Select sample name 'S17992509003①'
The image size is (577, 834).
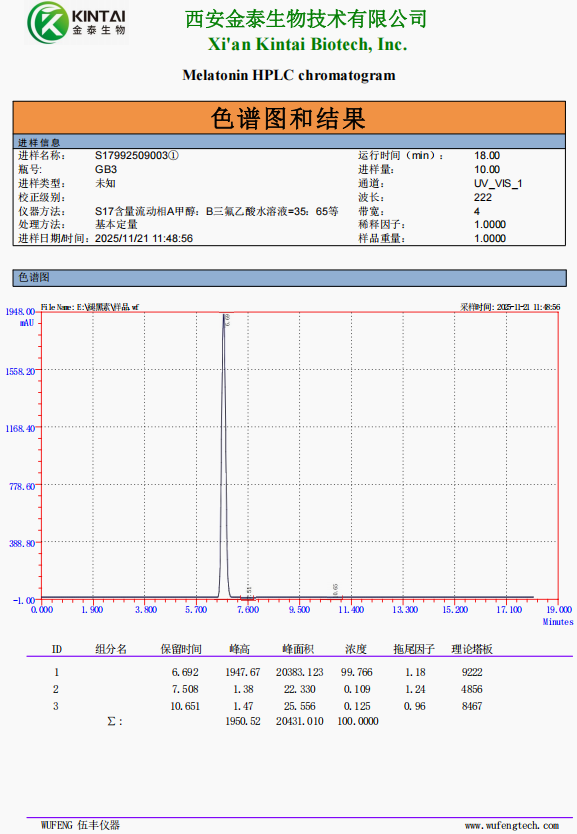coord(137,155)
